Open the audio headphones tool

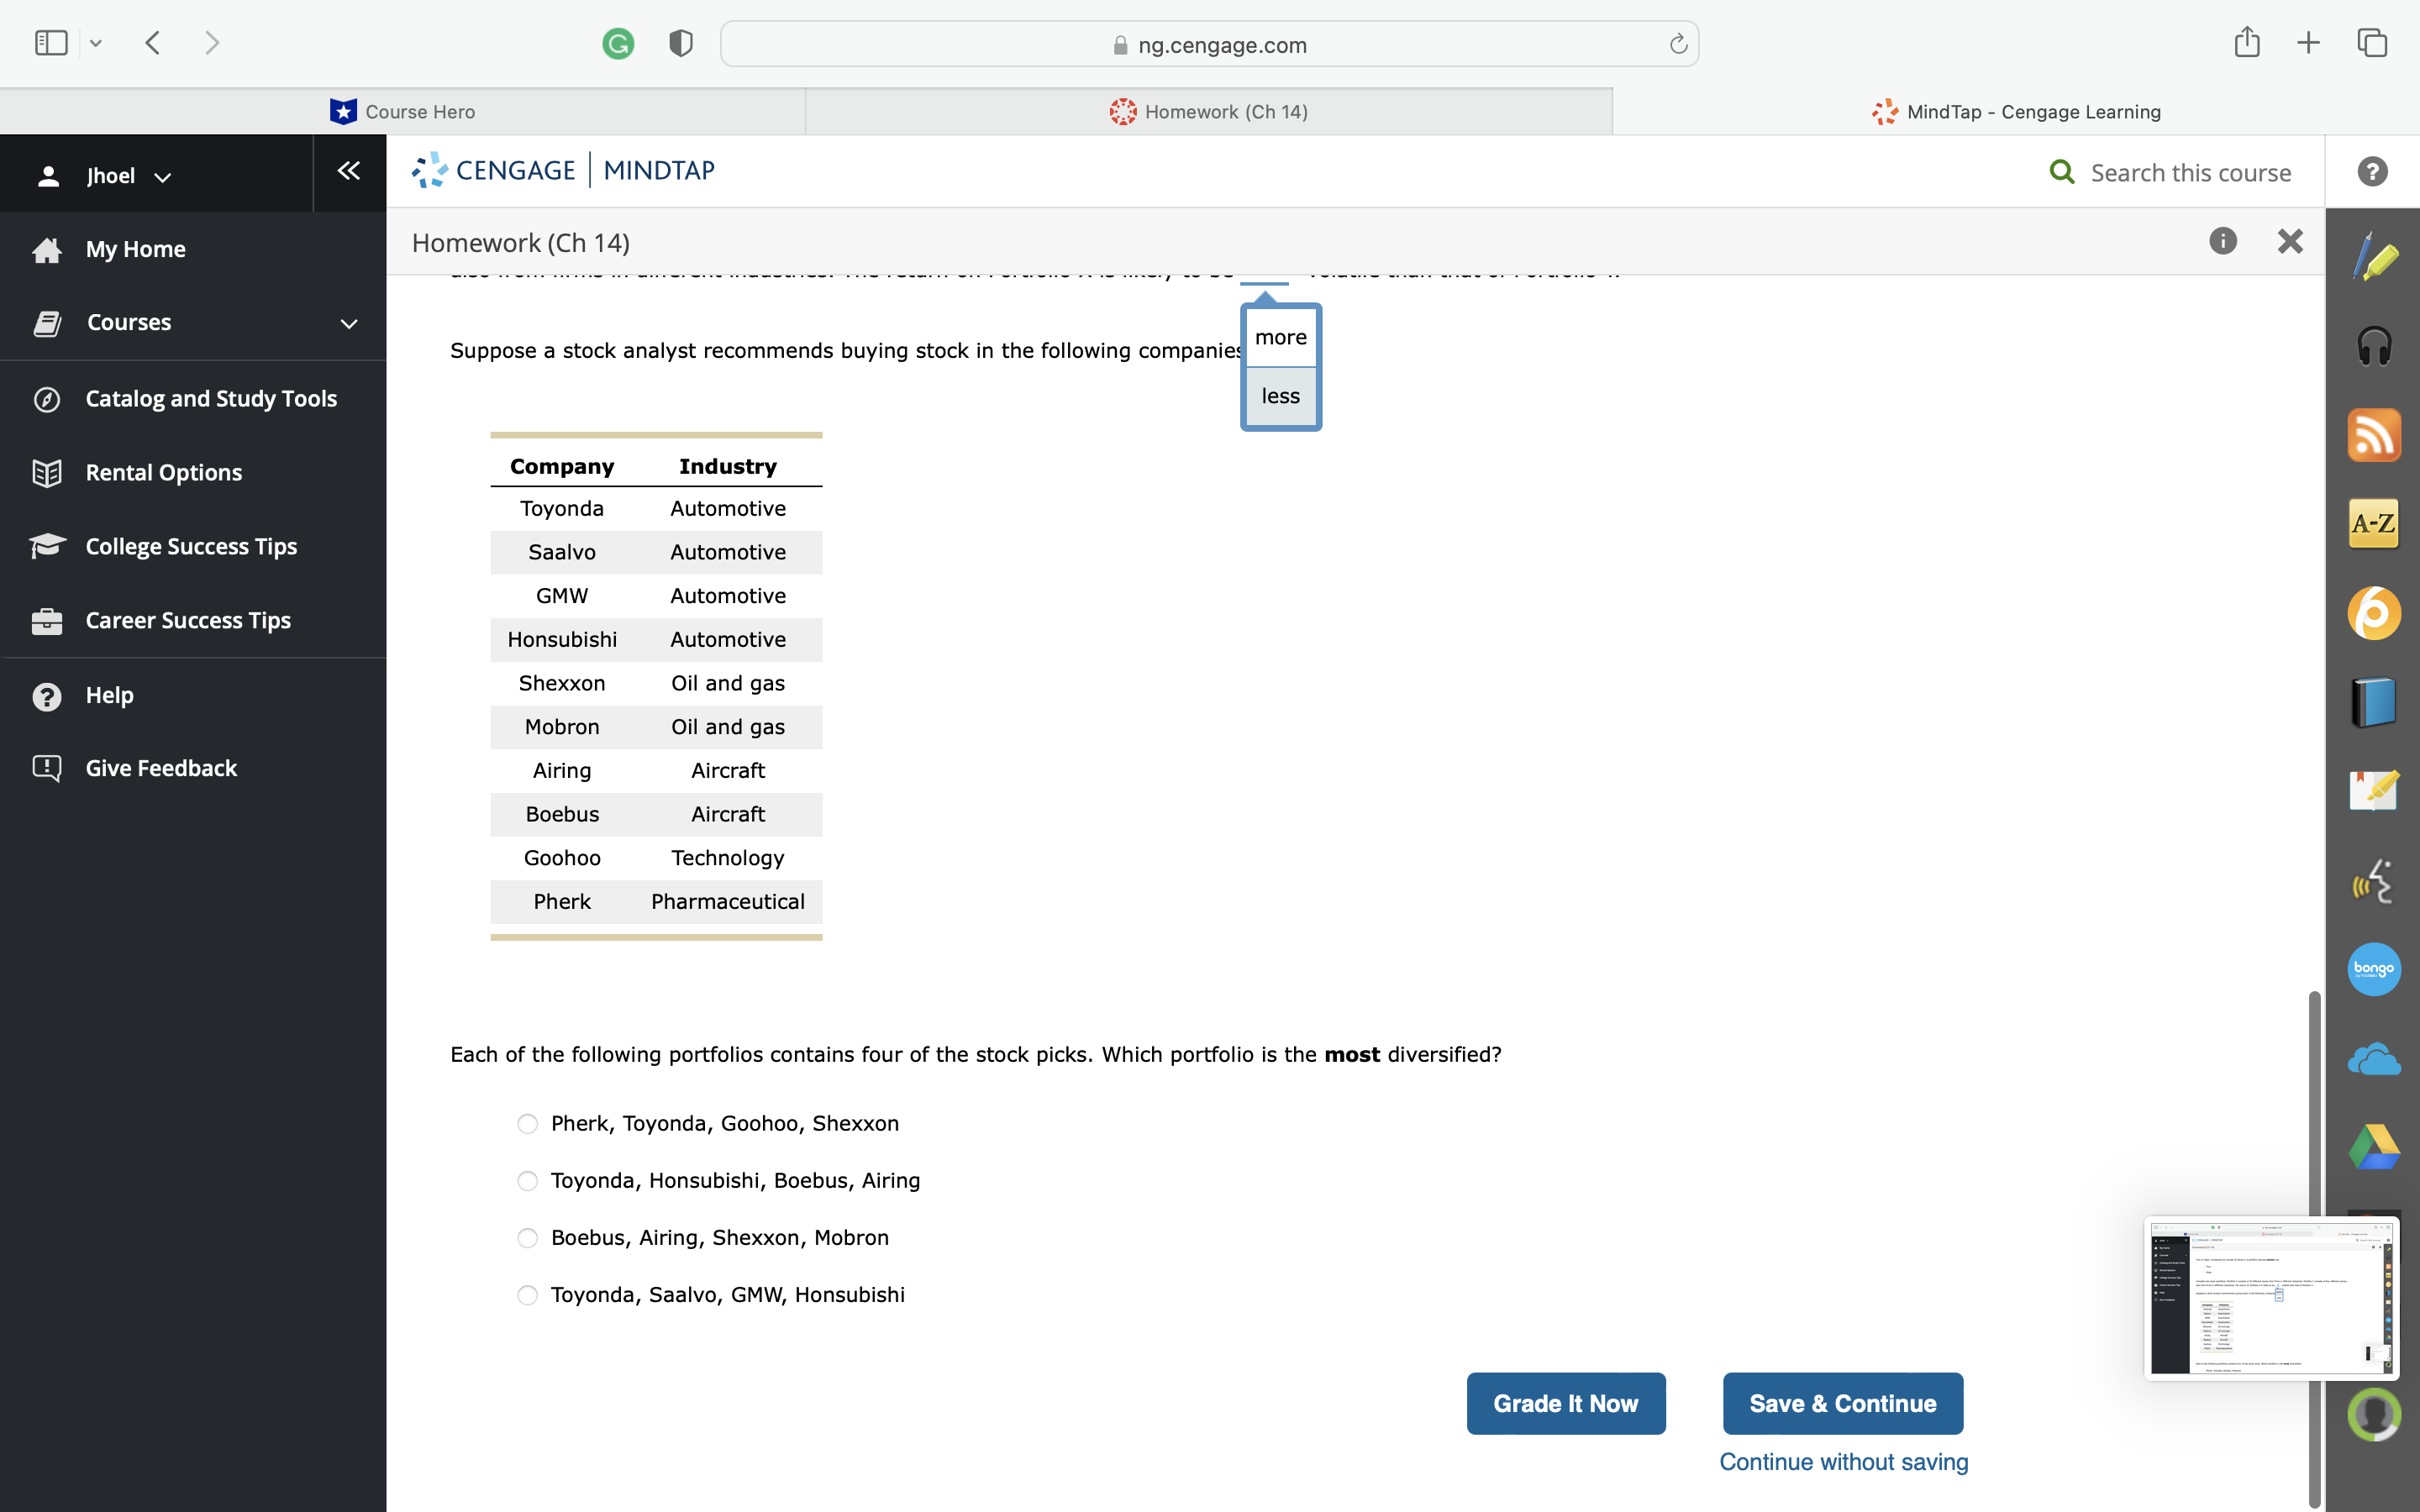2375,345
